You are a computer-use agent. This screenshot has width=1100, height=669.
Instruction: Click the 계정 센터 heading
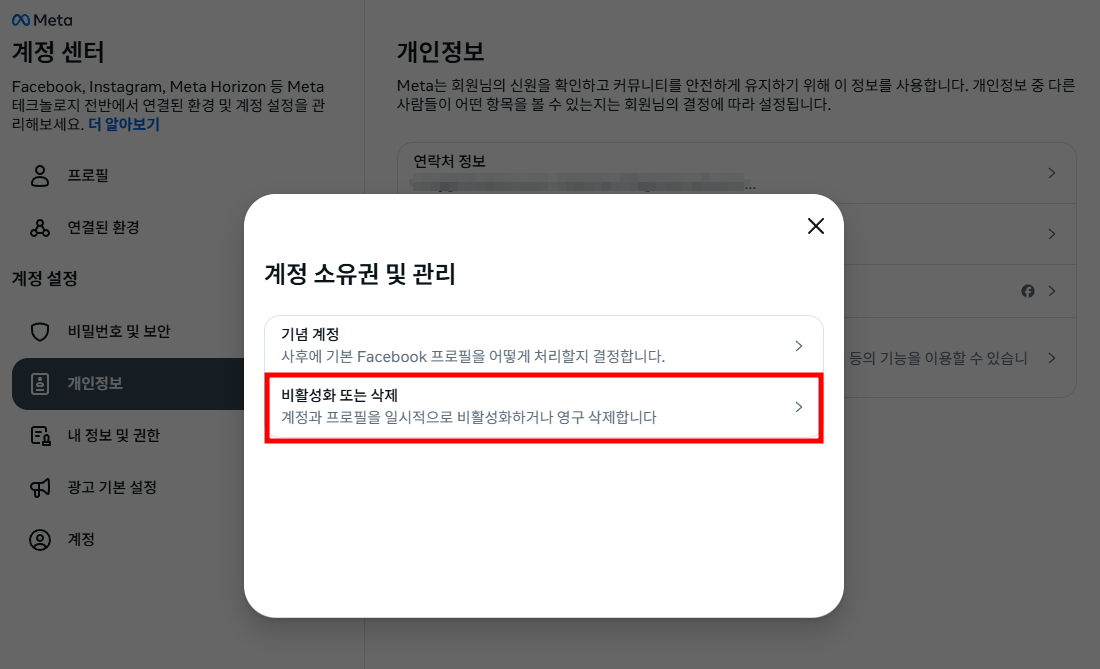pyautogui.click(x=58, y=52)
